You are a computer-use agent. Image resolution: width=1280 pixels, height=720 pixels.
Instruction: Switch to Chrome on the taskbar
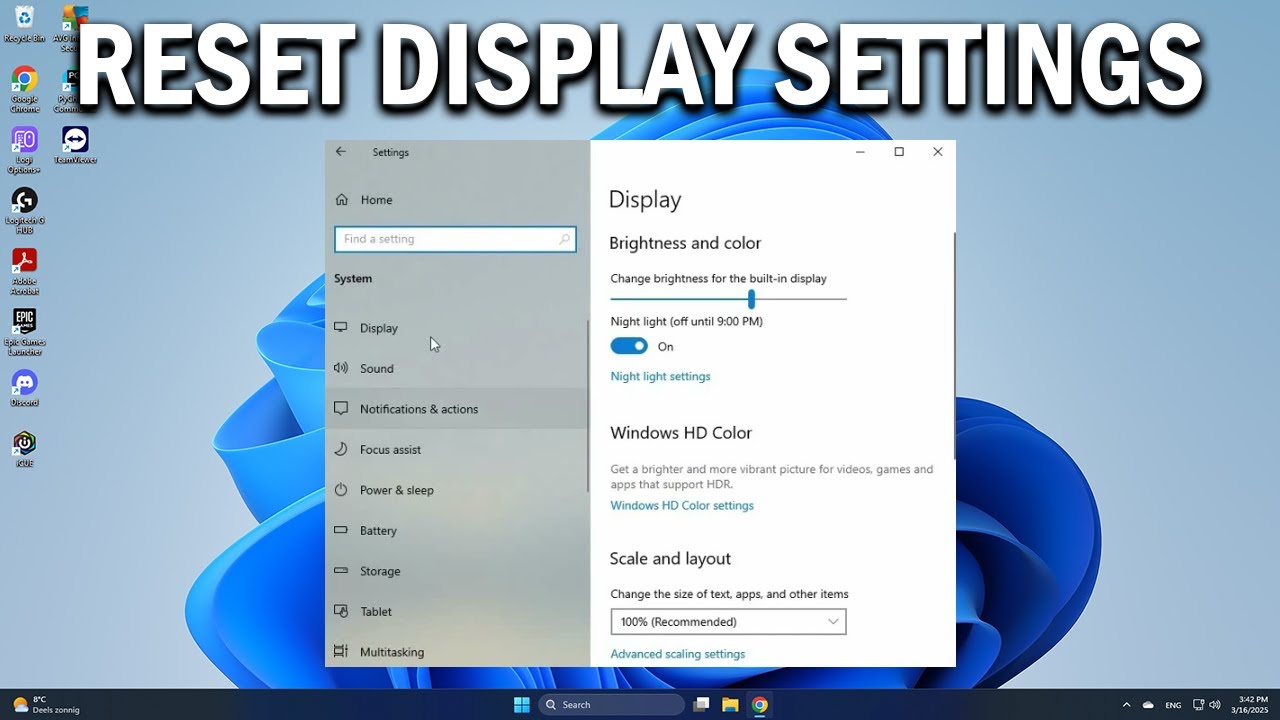coord(760,705)
